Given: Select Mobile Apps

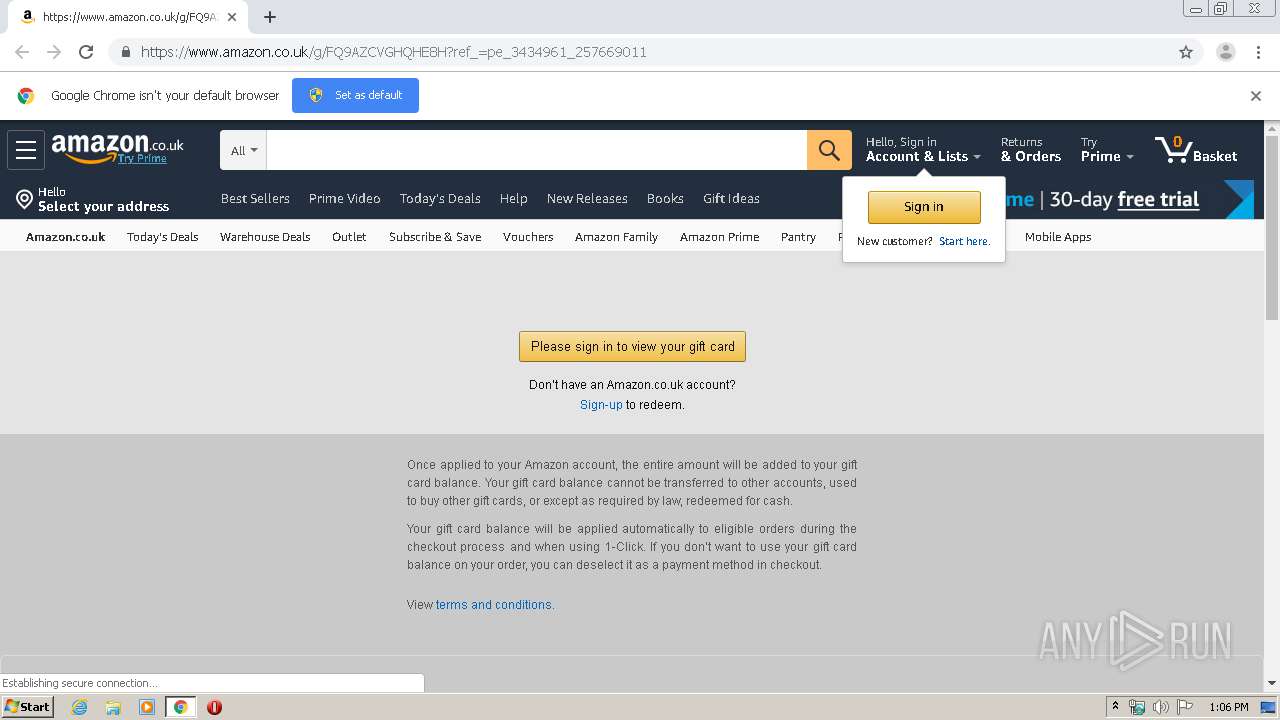Looking at the screenshot, I should 1058,237.
